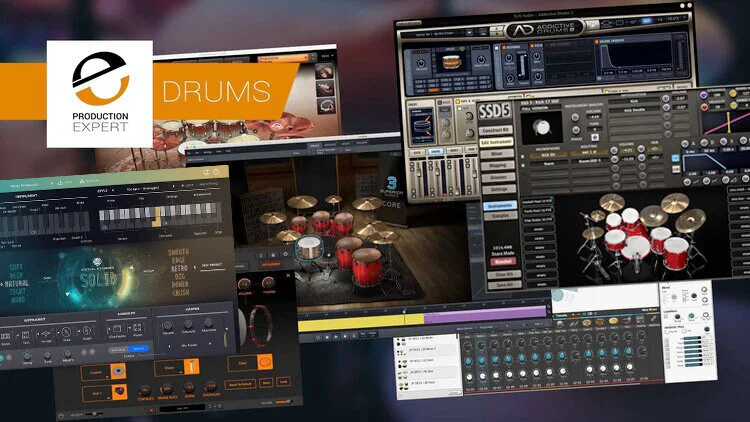Click the Save icon in Solid's top bar
This screenshot has width=750, height=422.
coord(61,182)
